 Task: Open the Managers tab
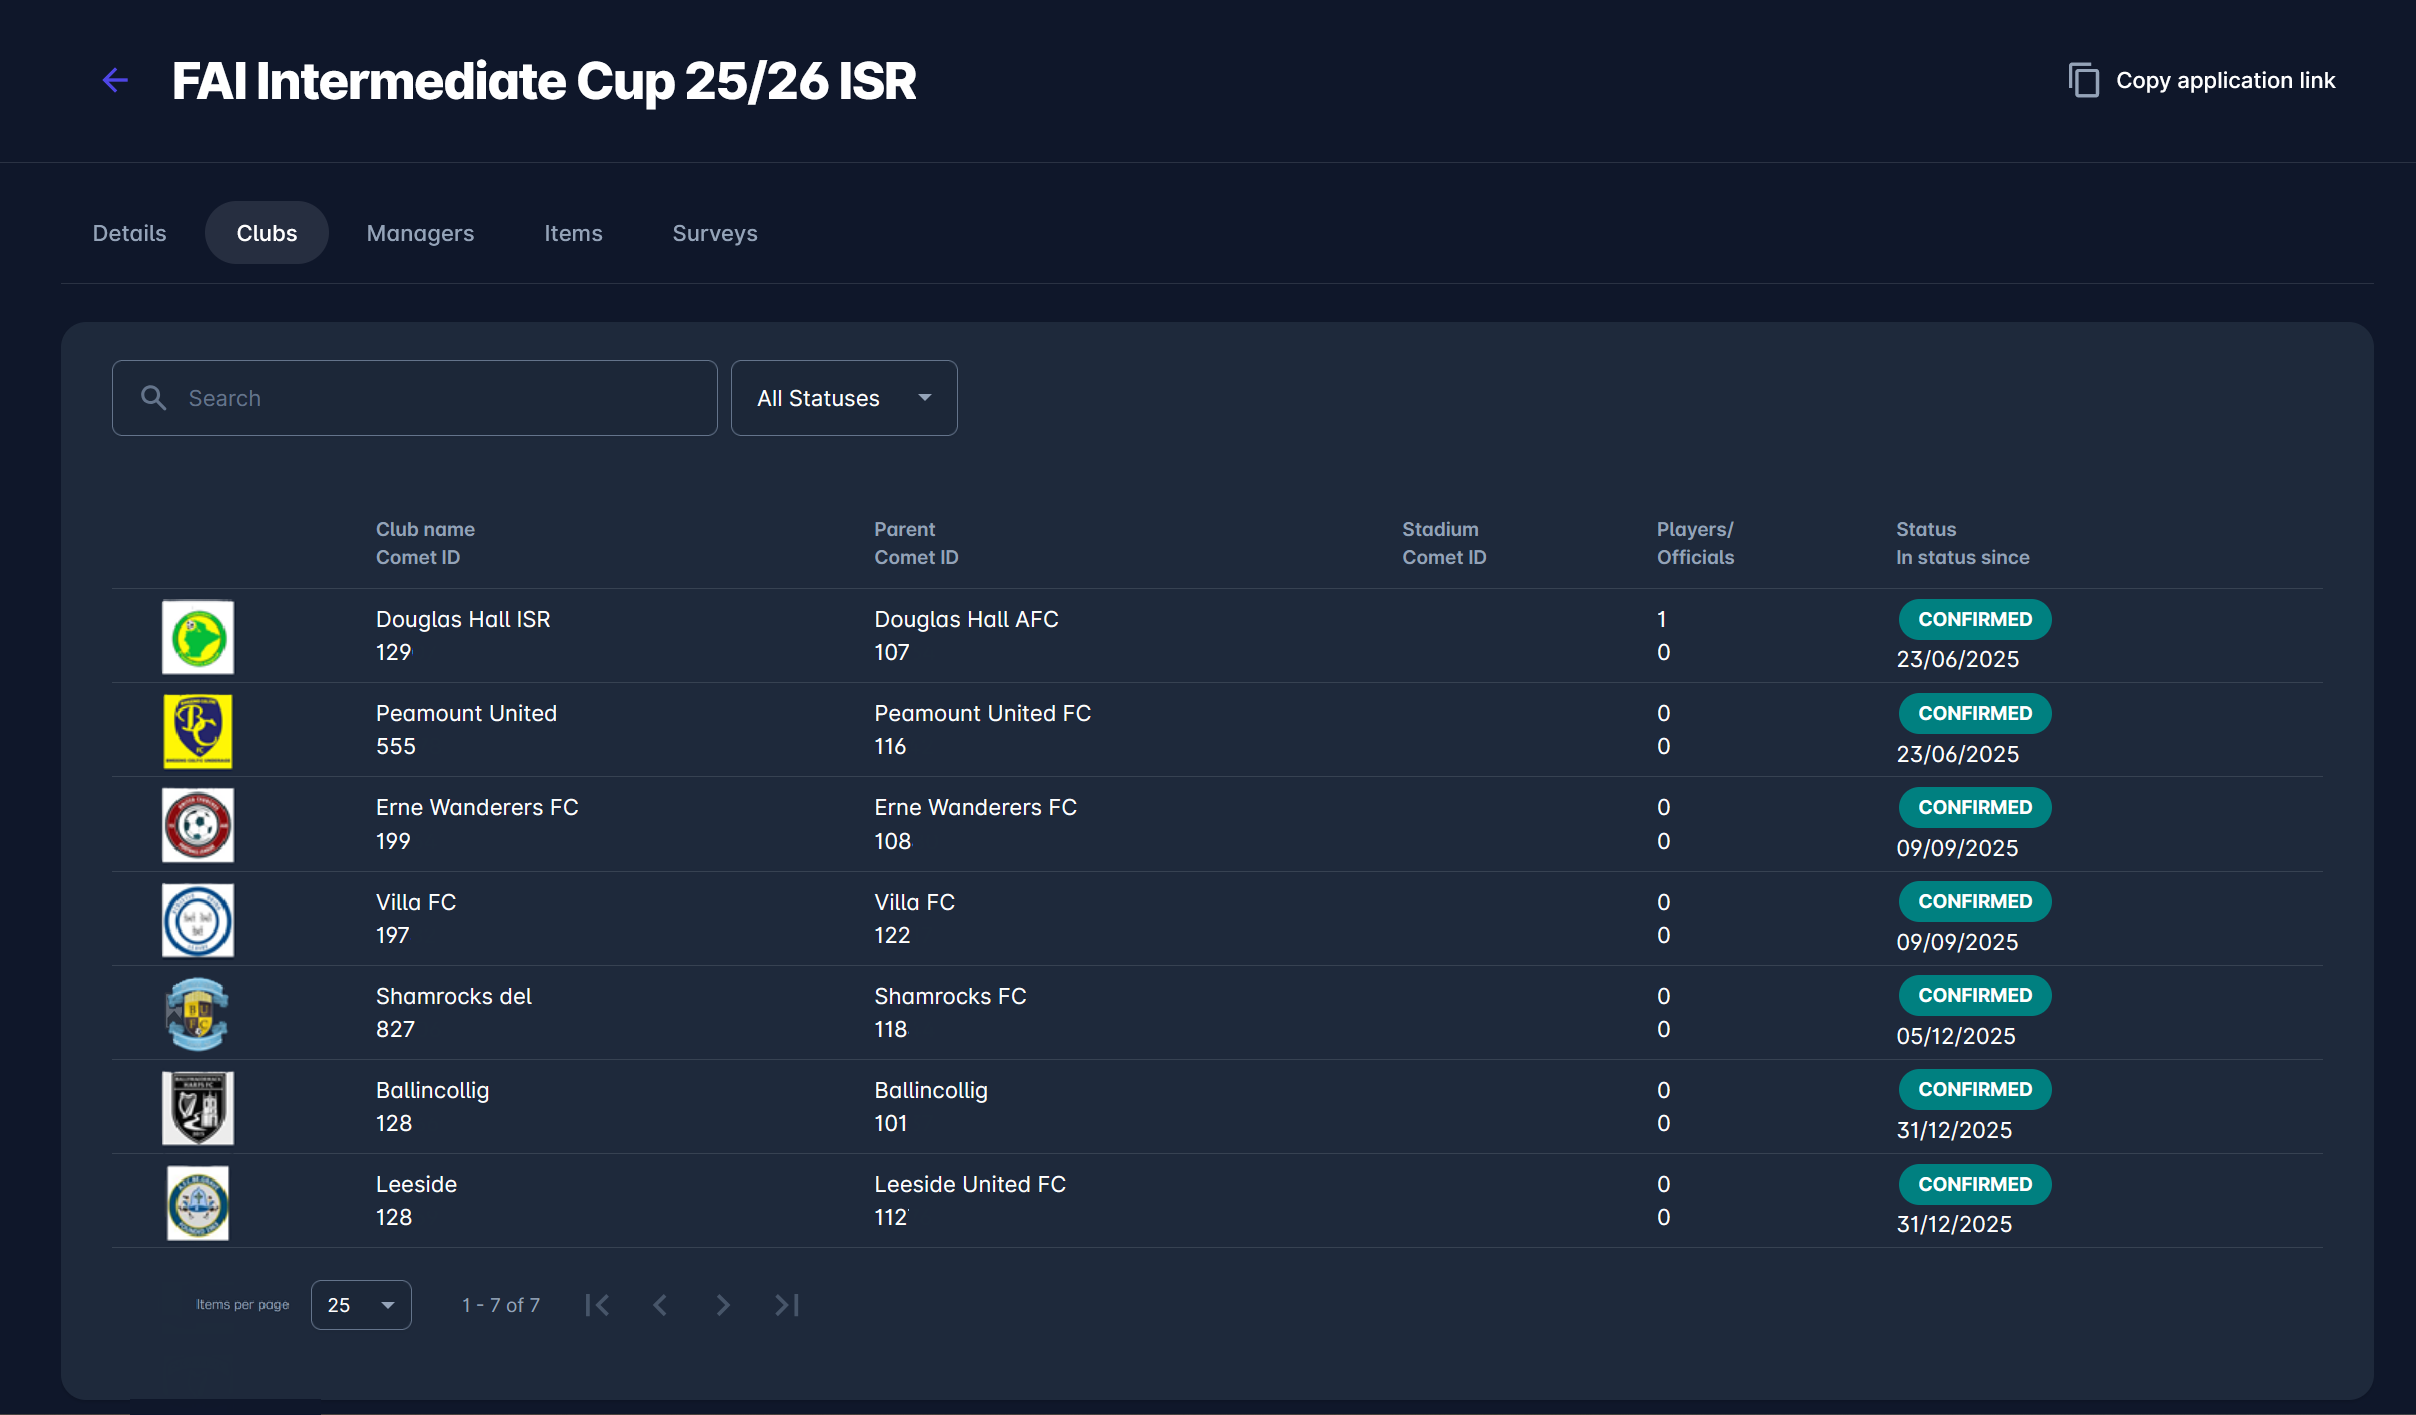pyautogui.click(x=420, y=233)
